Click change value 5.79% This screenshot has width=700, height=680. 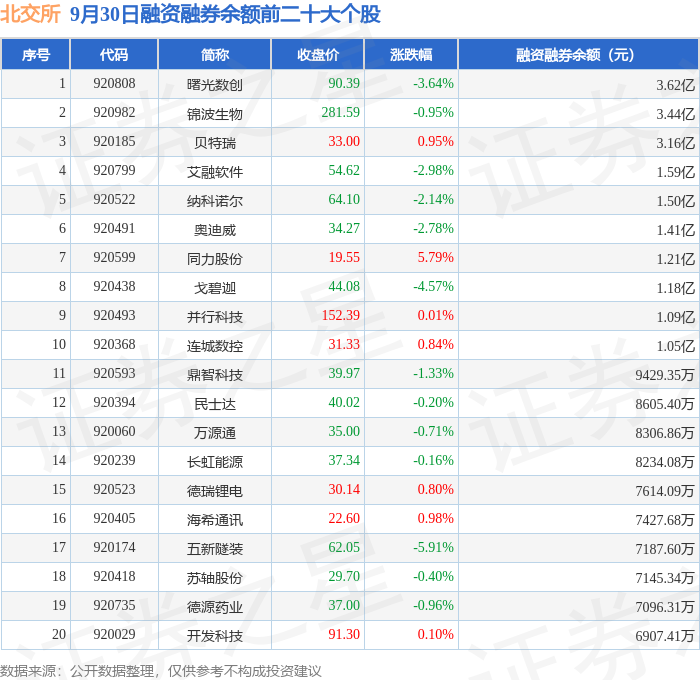point(435,258)
